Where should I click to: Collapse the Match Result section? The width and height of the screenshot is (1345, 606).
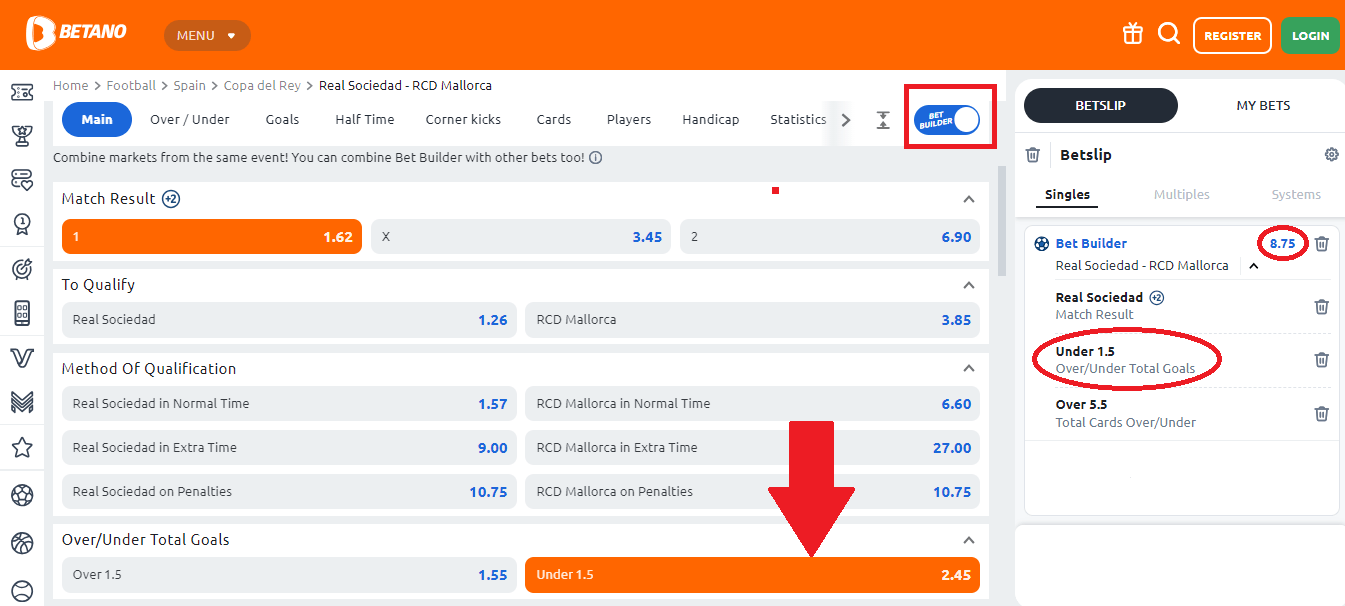click(968, 199)
